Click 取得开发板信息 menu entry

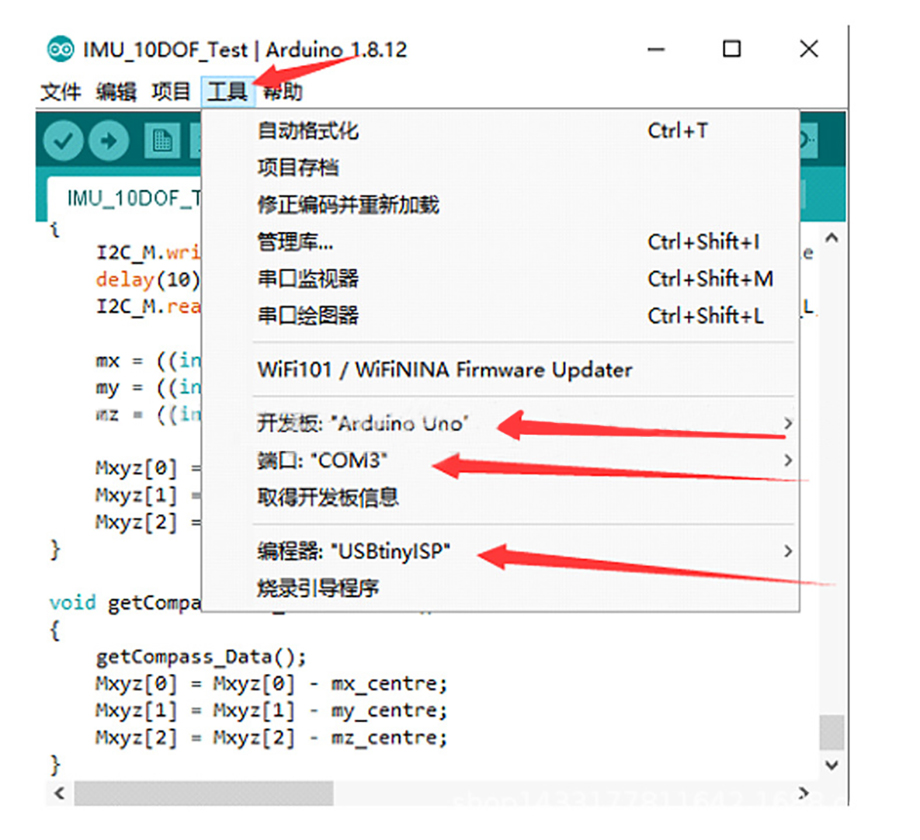(500, 497)
